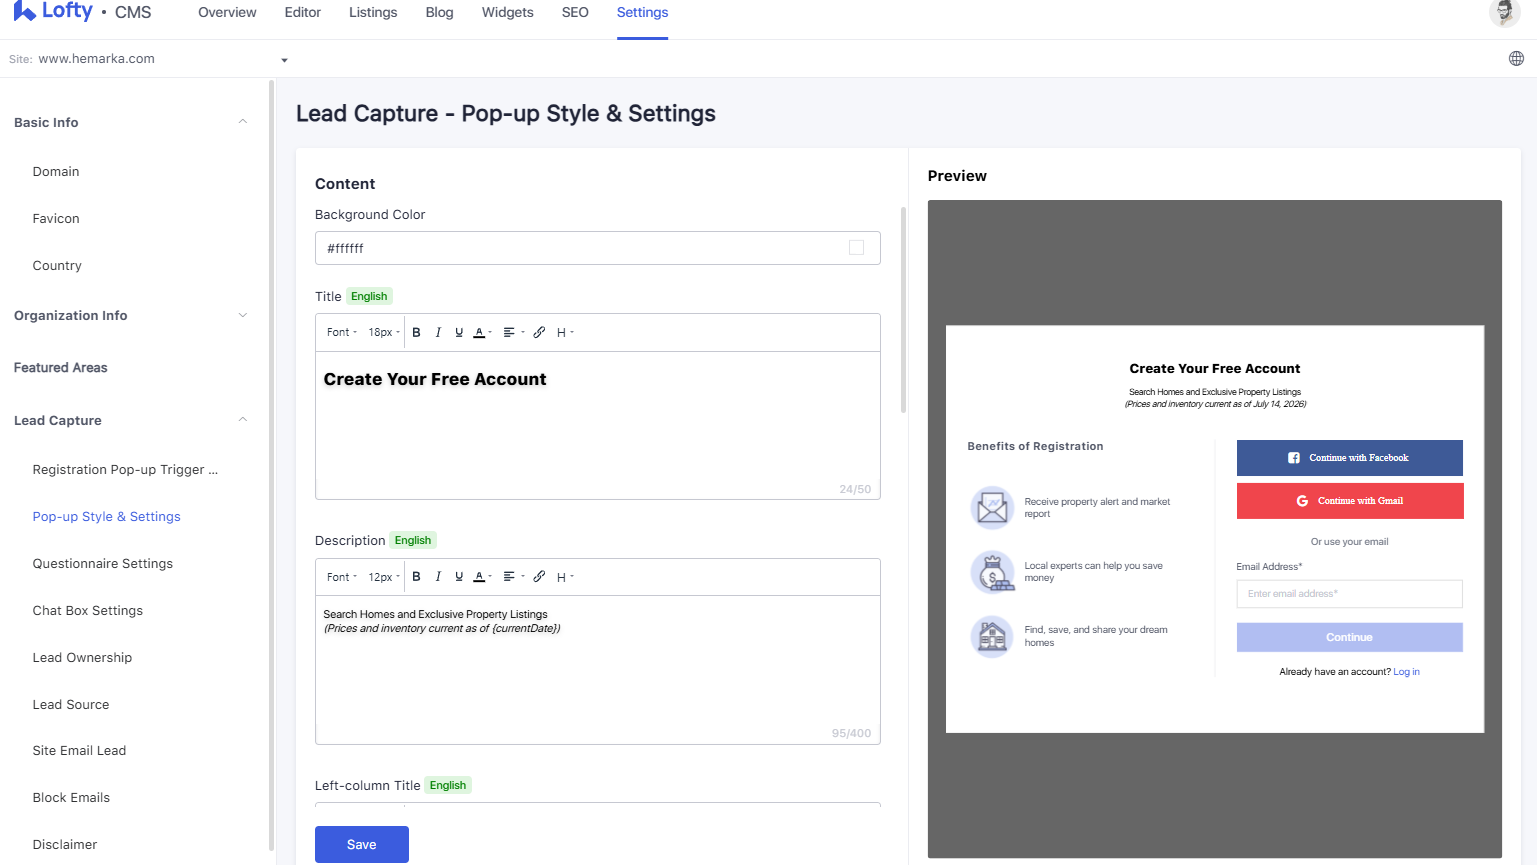
Task: Toggle bold in the Title editor toolbar
Action: pos(416,332)
